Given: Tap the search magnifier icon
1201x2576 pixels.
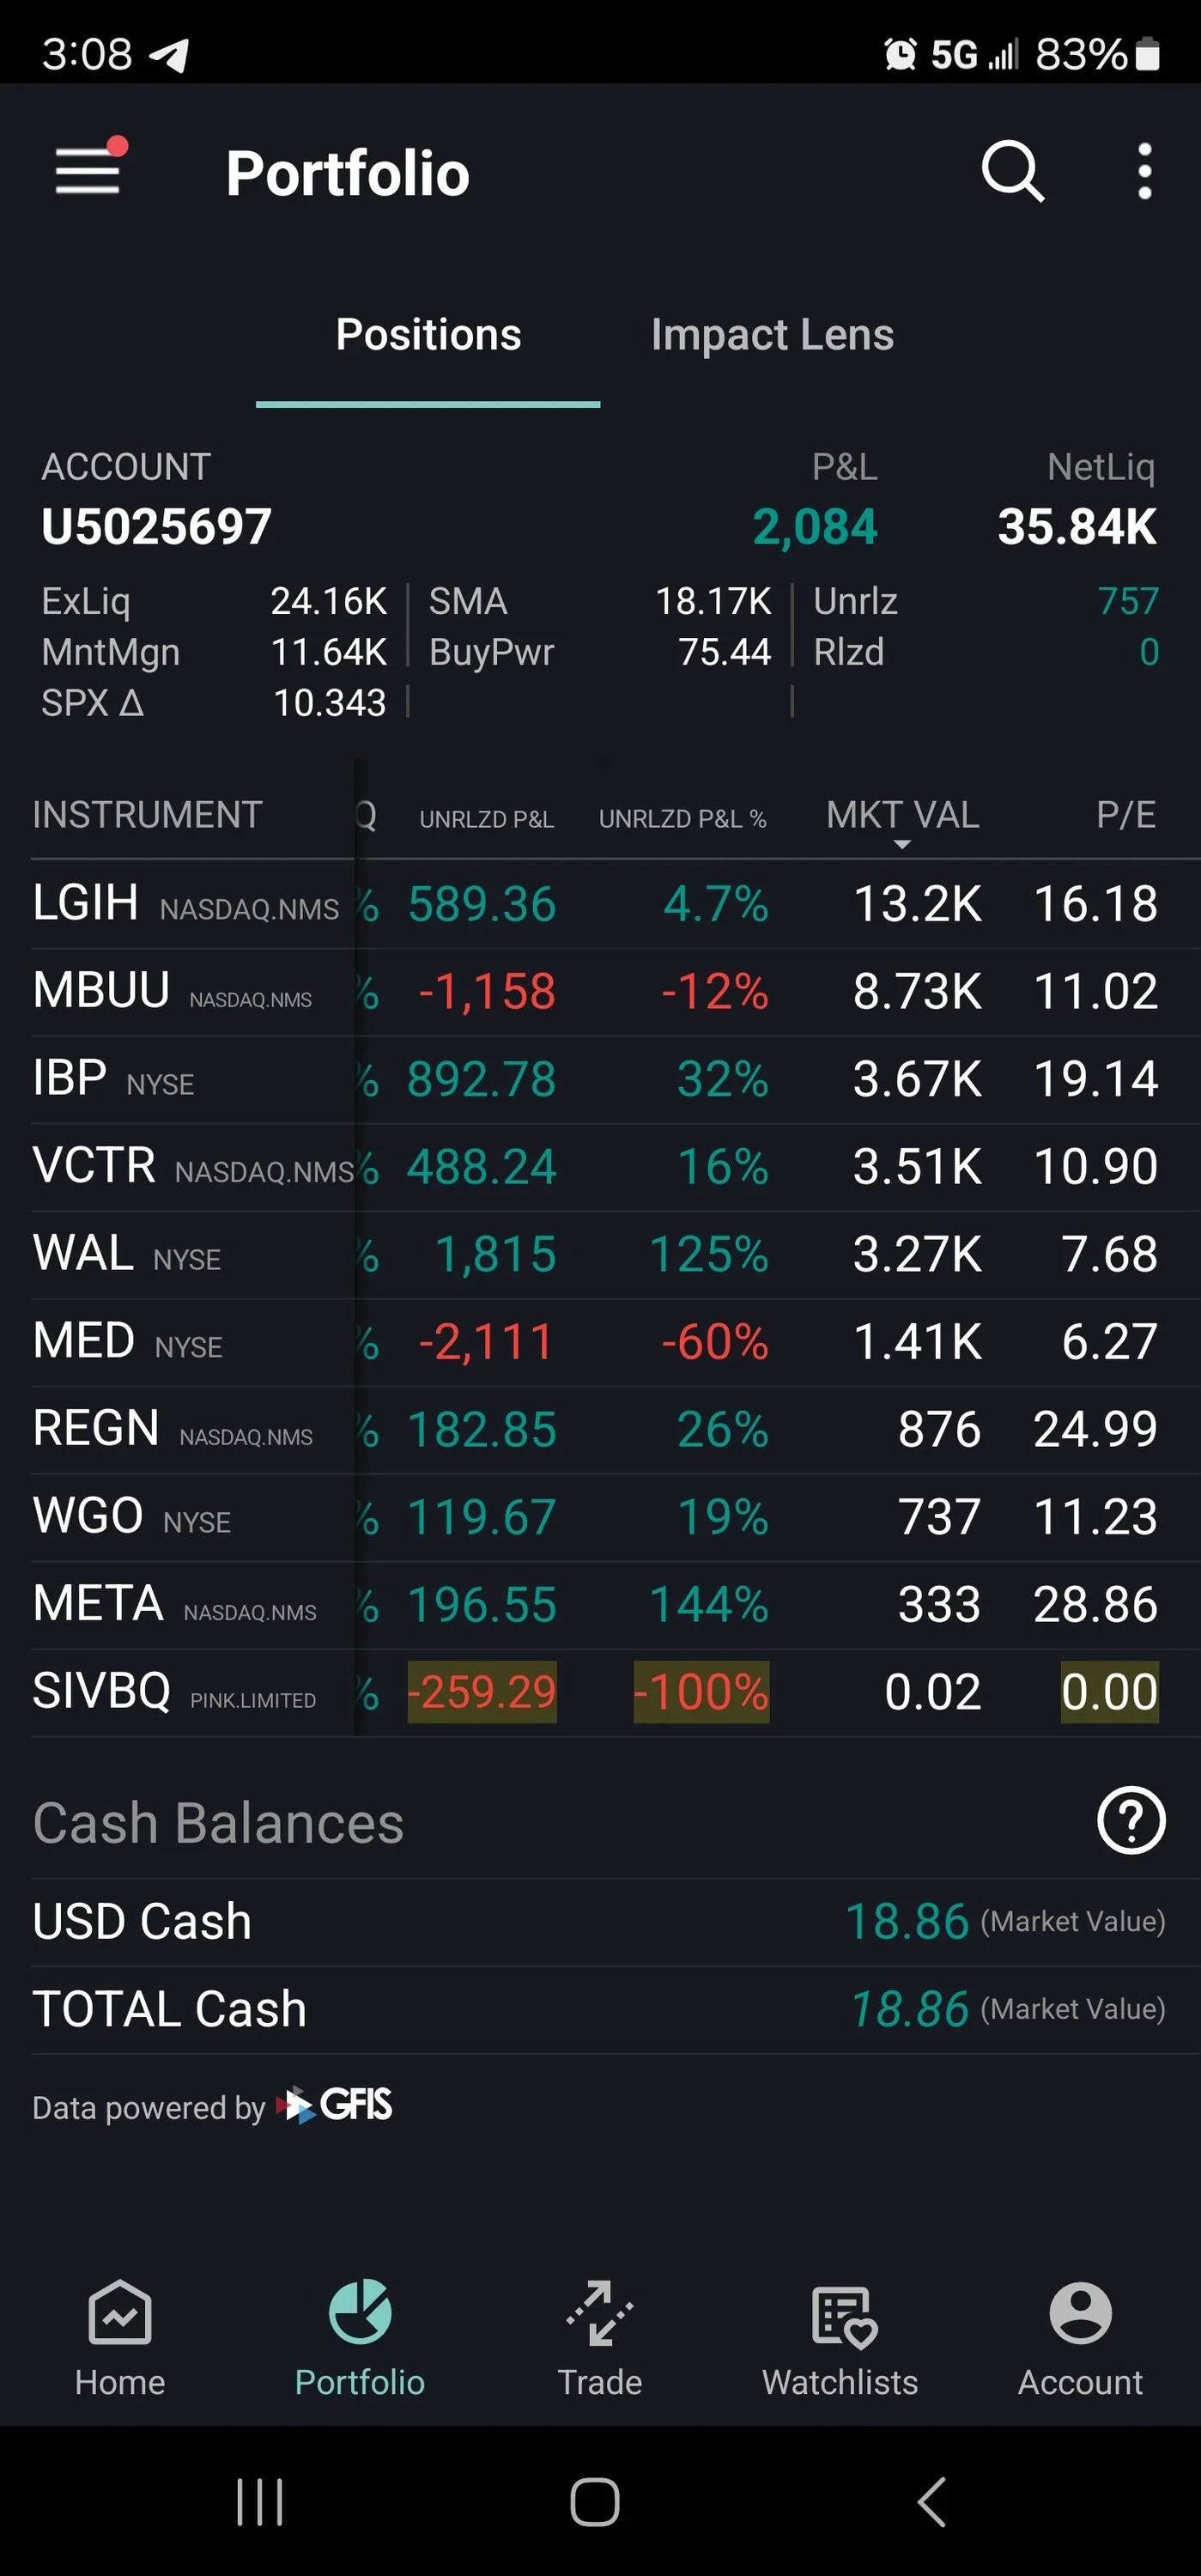Looking at the screenshot, I should tap(1012, 171).
